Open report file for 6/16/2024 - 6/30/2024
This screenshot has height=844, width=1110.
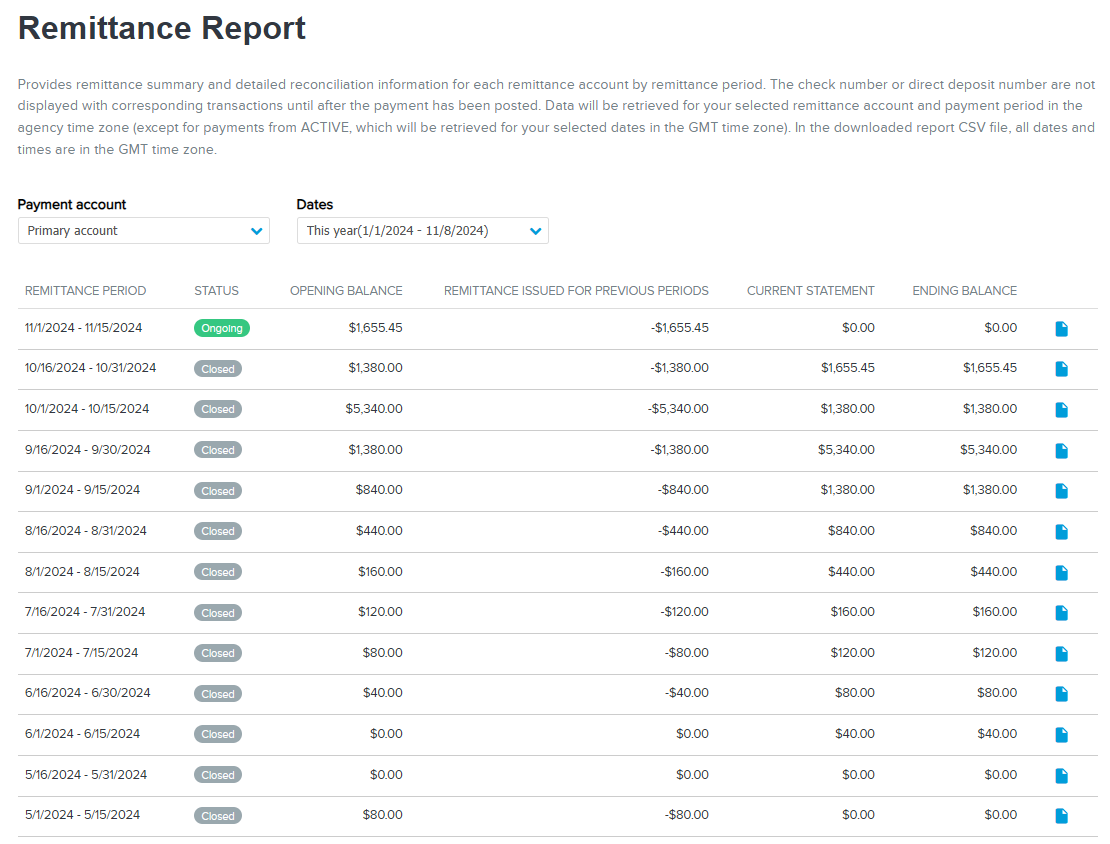point(1061,694)
